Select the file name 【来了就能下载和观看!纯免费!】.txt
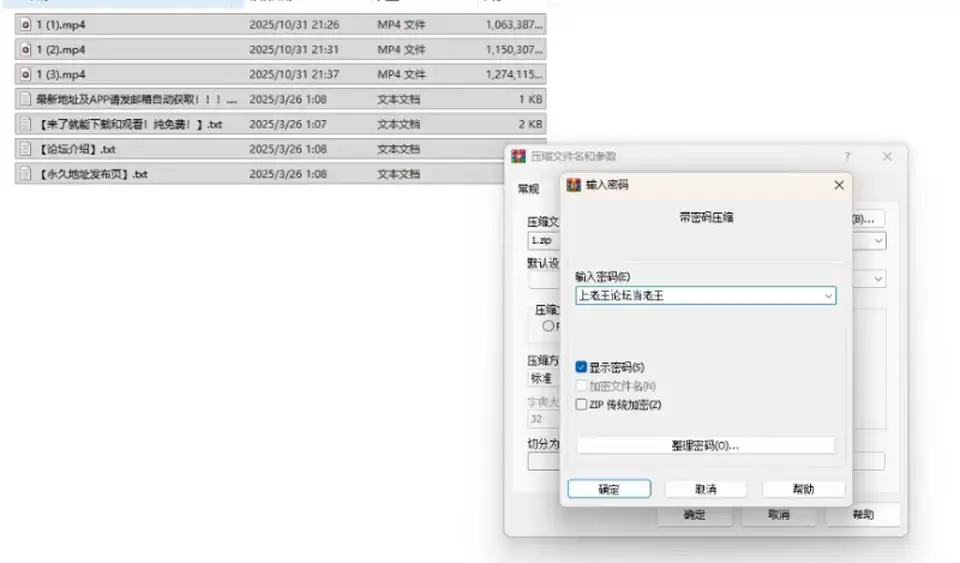 129,124
